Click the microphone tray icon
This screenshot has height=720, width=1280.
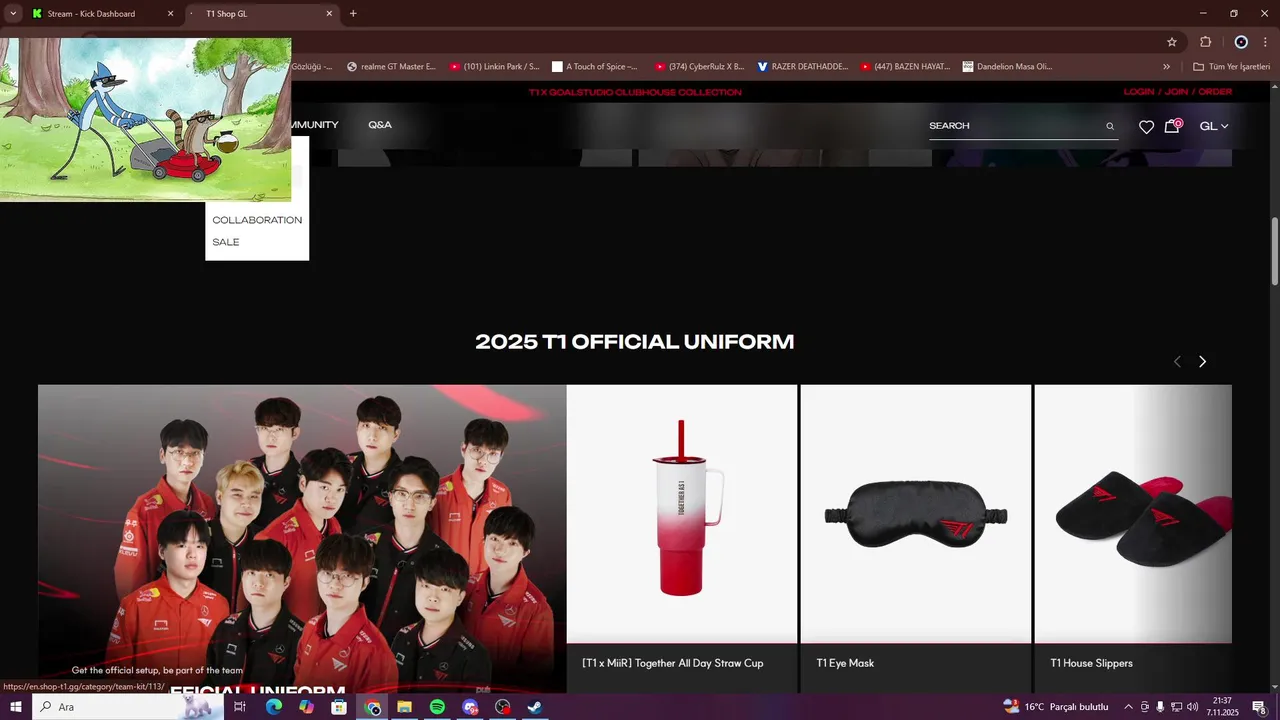tap(1160, 707)
